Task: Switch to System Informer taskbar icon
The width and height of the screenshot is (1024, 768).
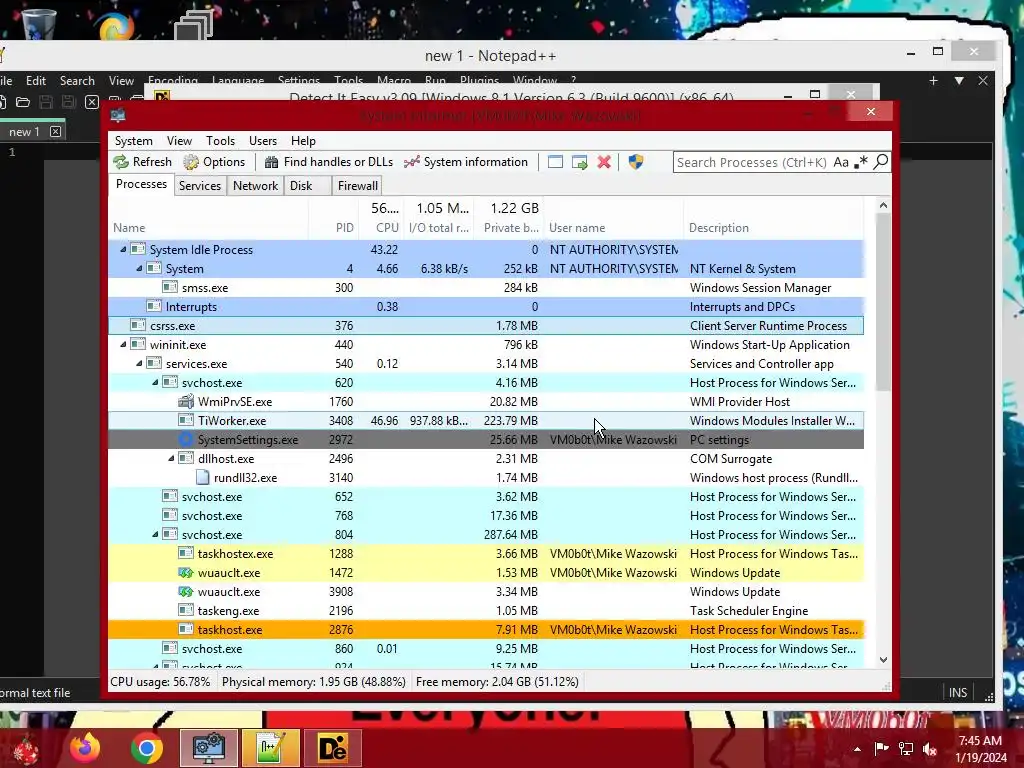Action: coord(208,748)
